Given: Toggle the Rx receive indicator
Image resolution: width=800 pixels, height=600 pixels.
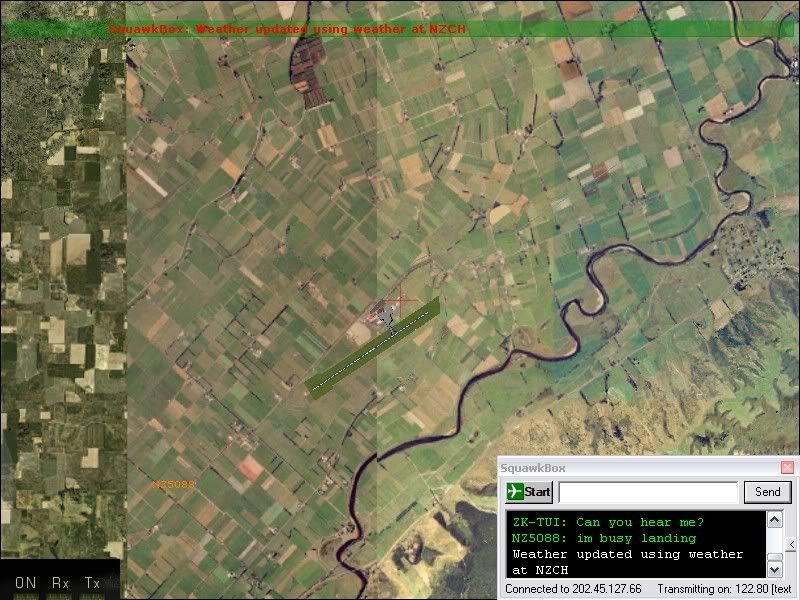Looking at the screenshot, I should [x=60, y=583].
